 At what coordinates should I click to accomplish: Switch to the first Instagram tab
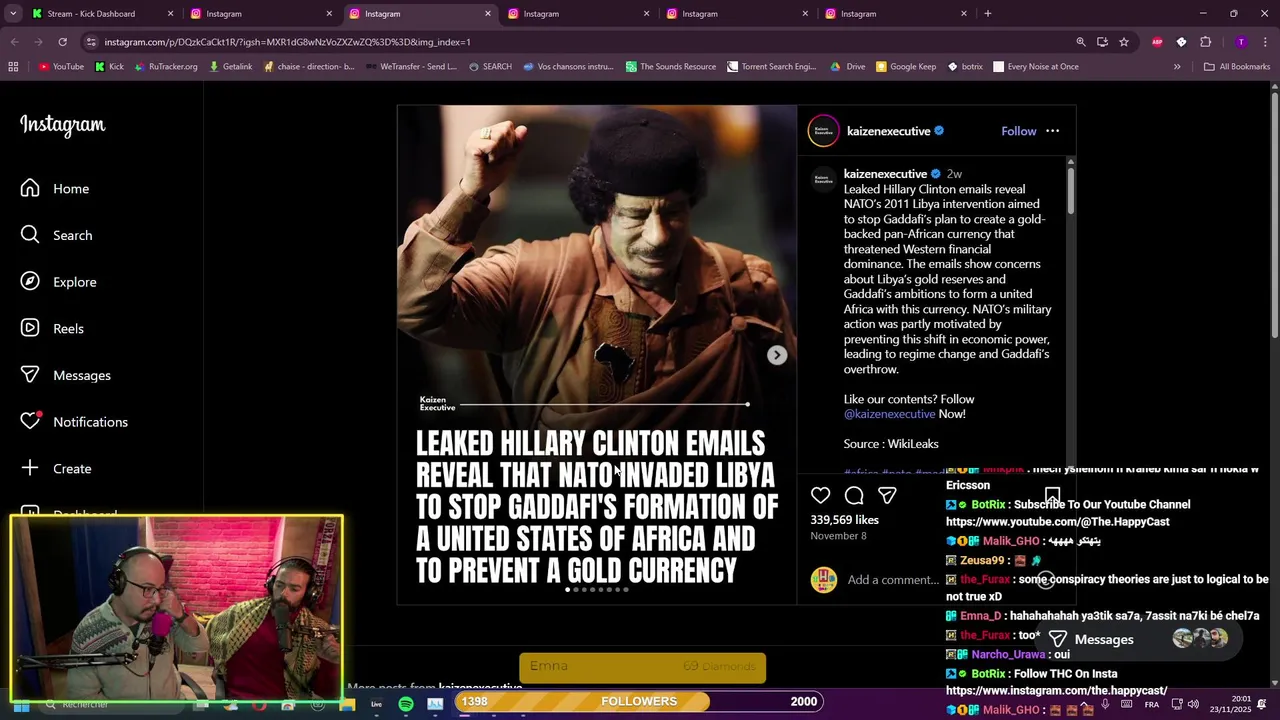coord(261,14)
